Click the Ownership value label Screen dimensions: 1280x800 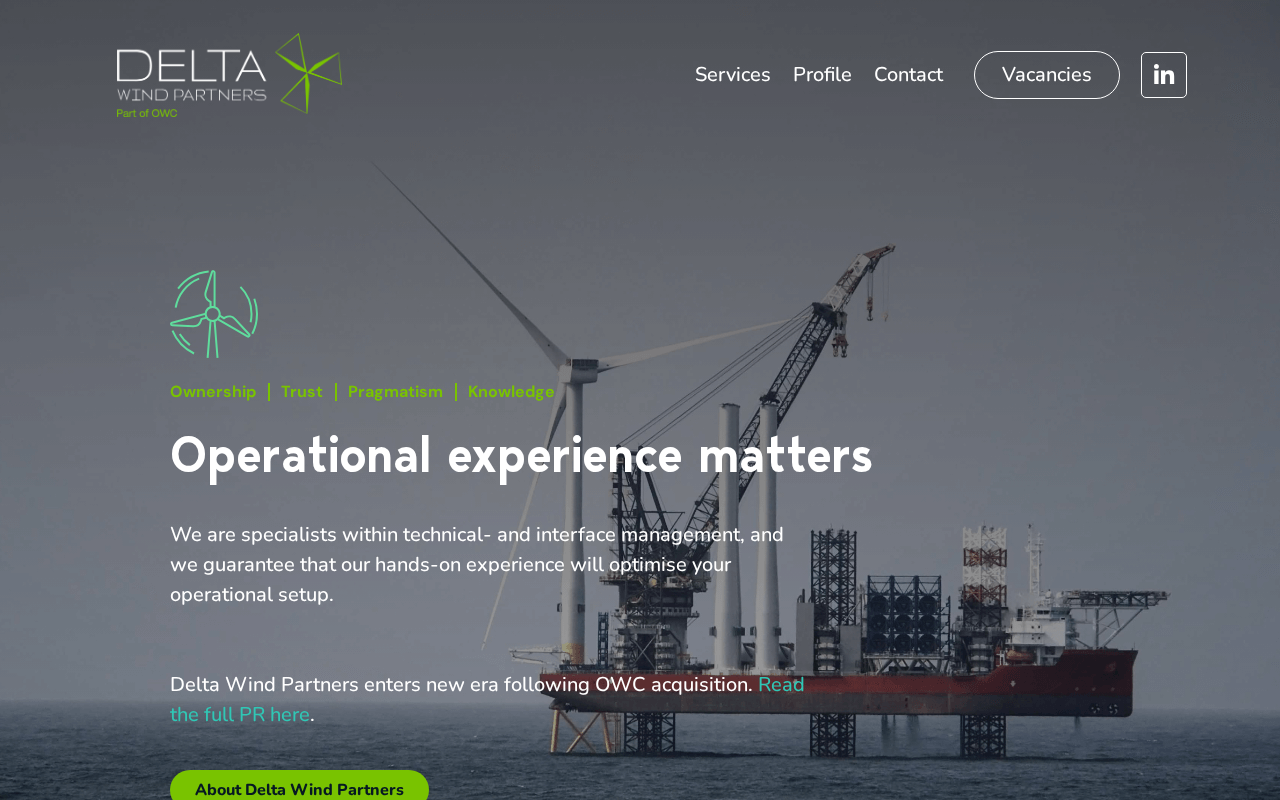click(213, 392)
